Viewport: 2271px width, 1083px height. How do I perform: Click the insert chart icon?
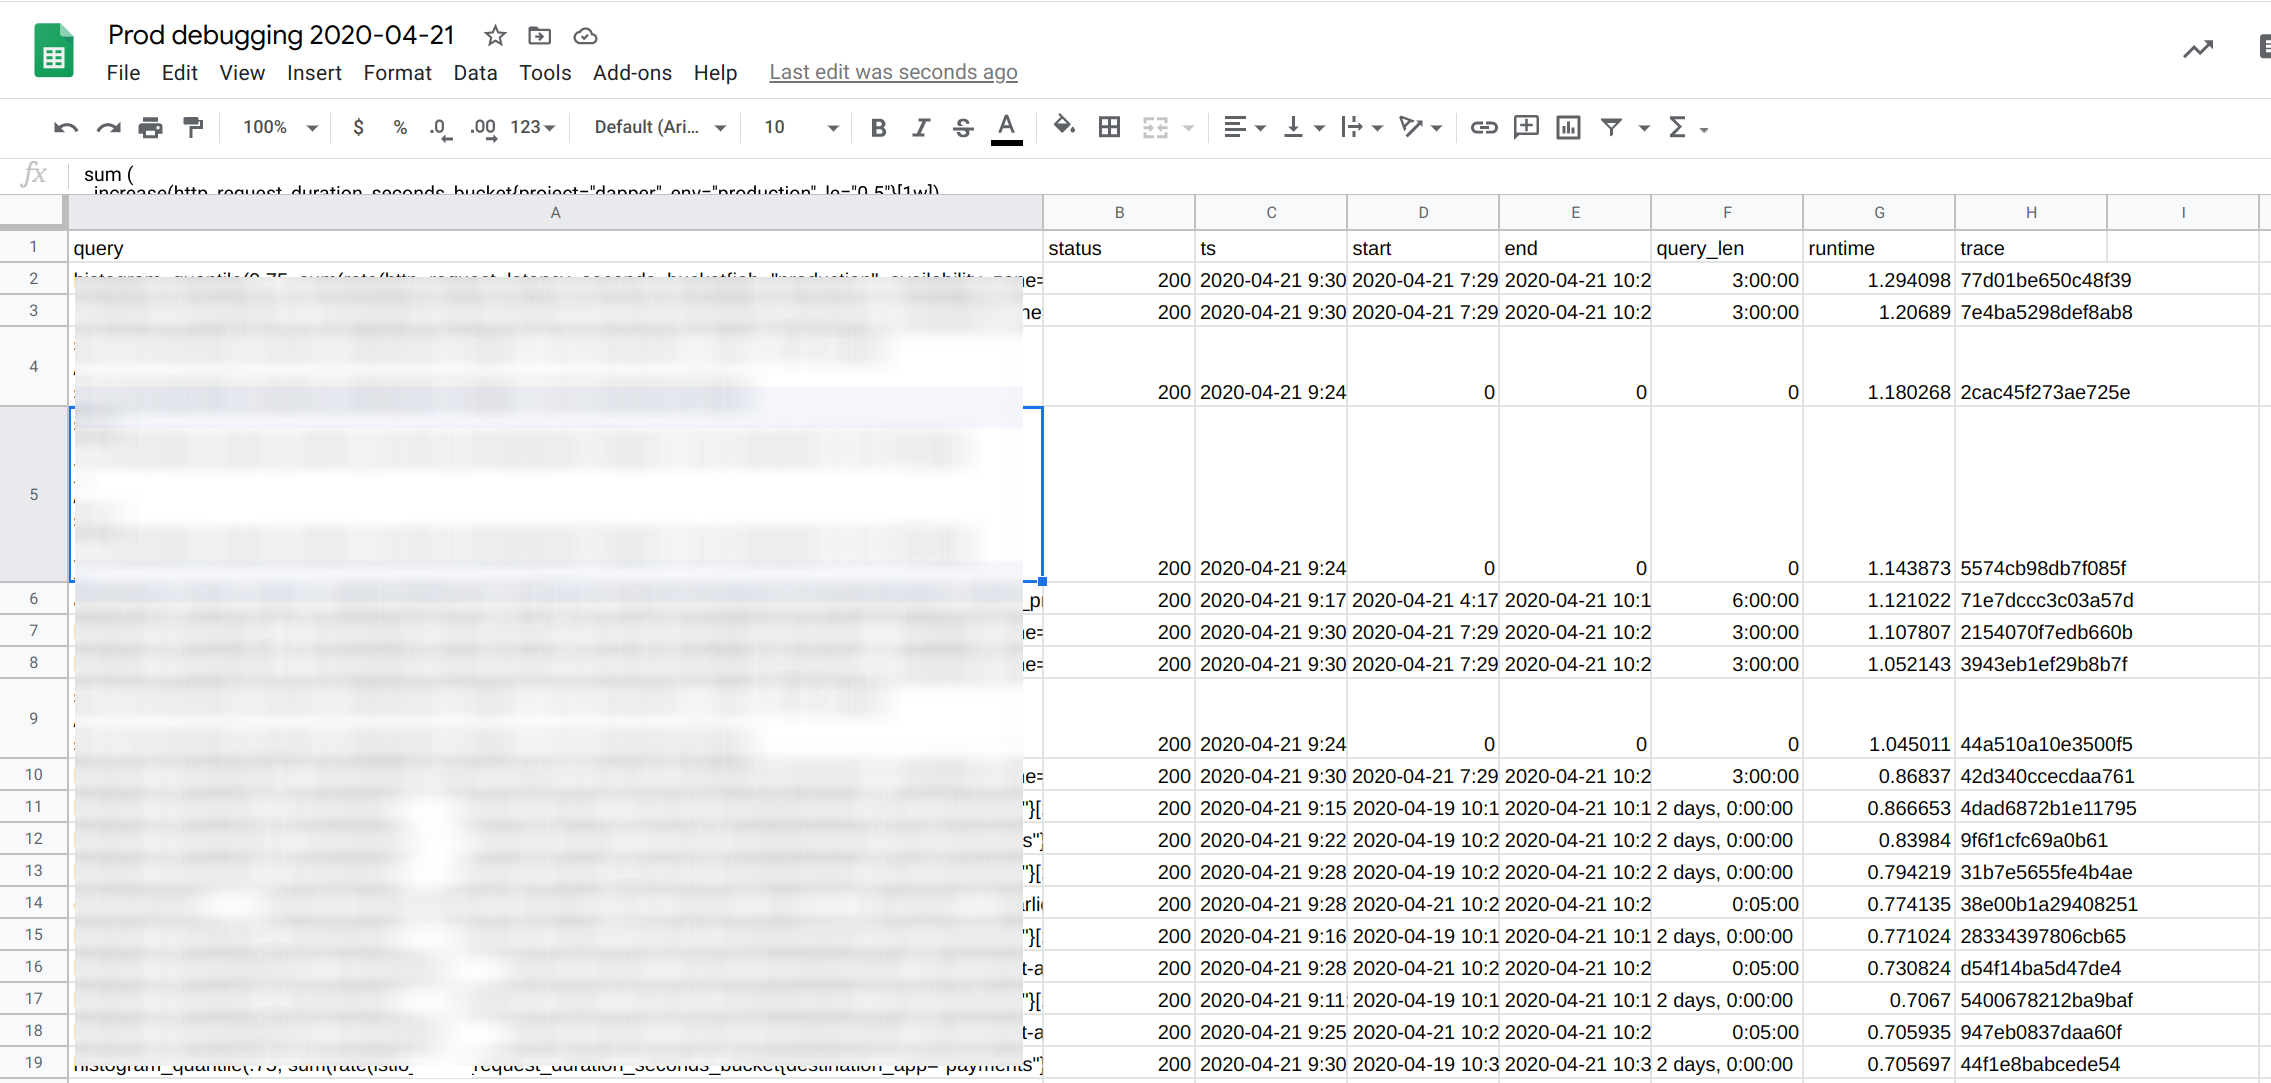point(1568,127)
